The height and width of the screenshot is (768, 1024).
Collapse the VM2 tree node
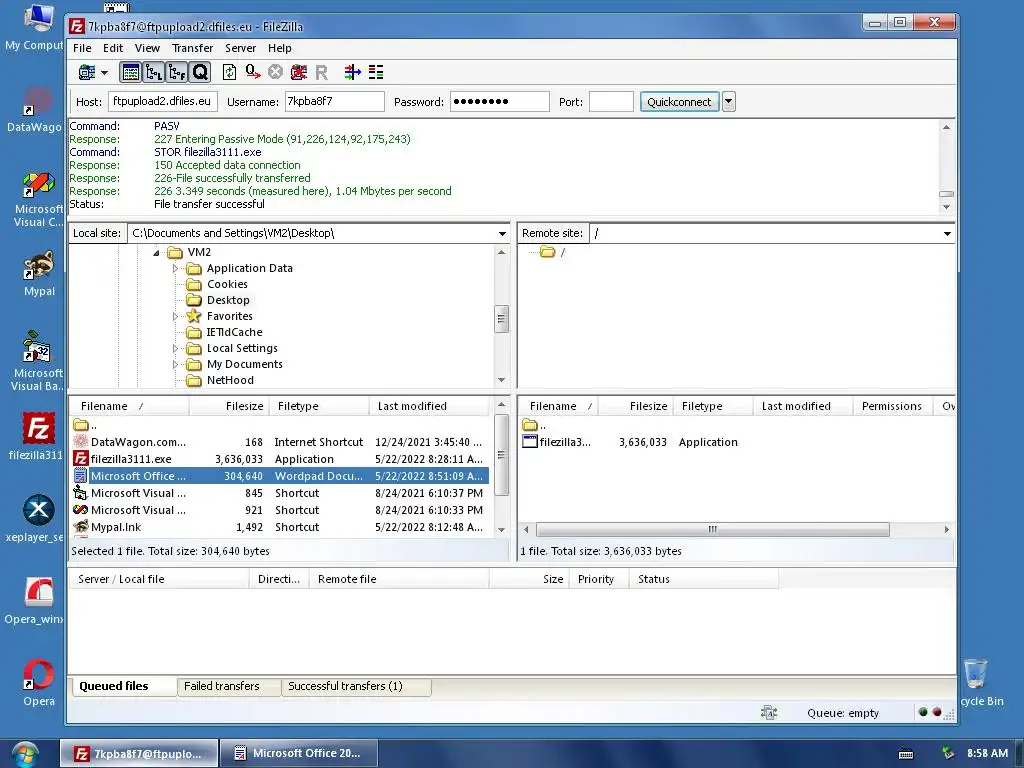(156, 253)
